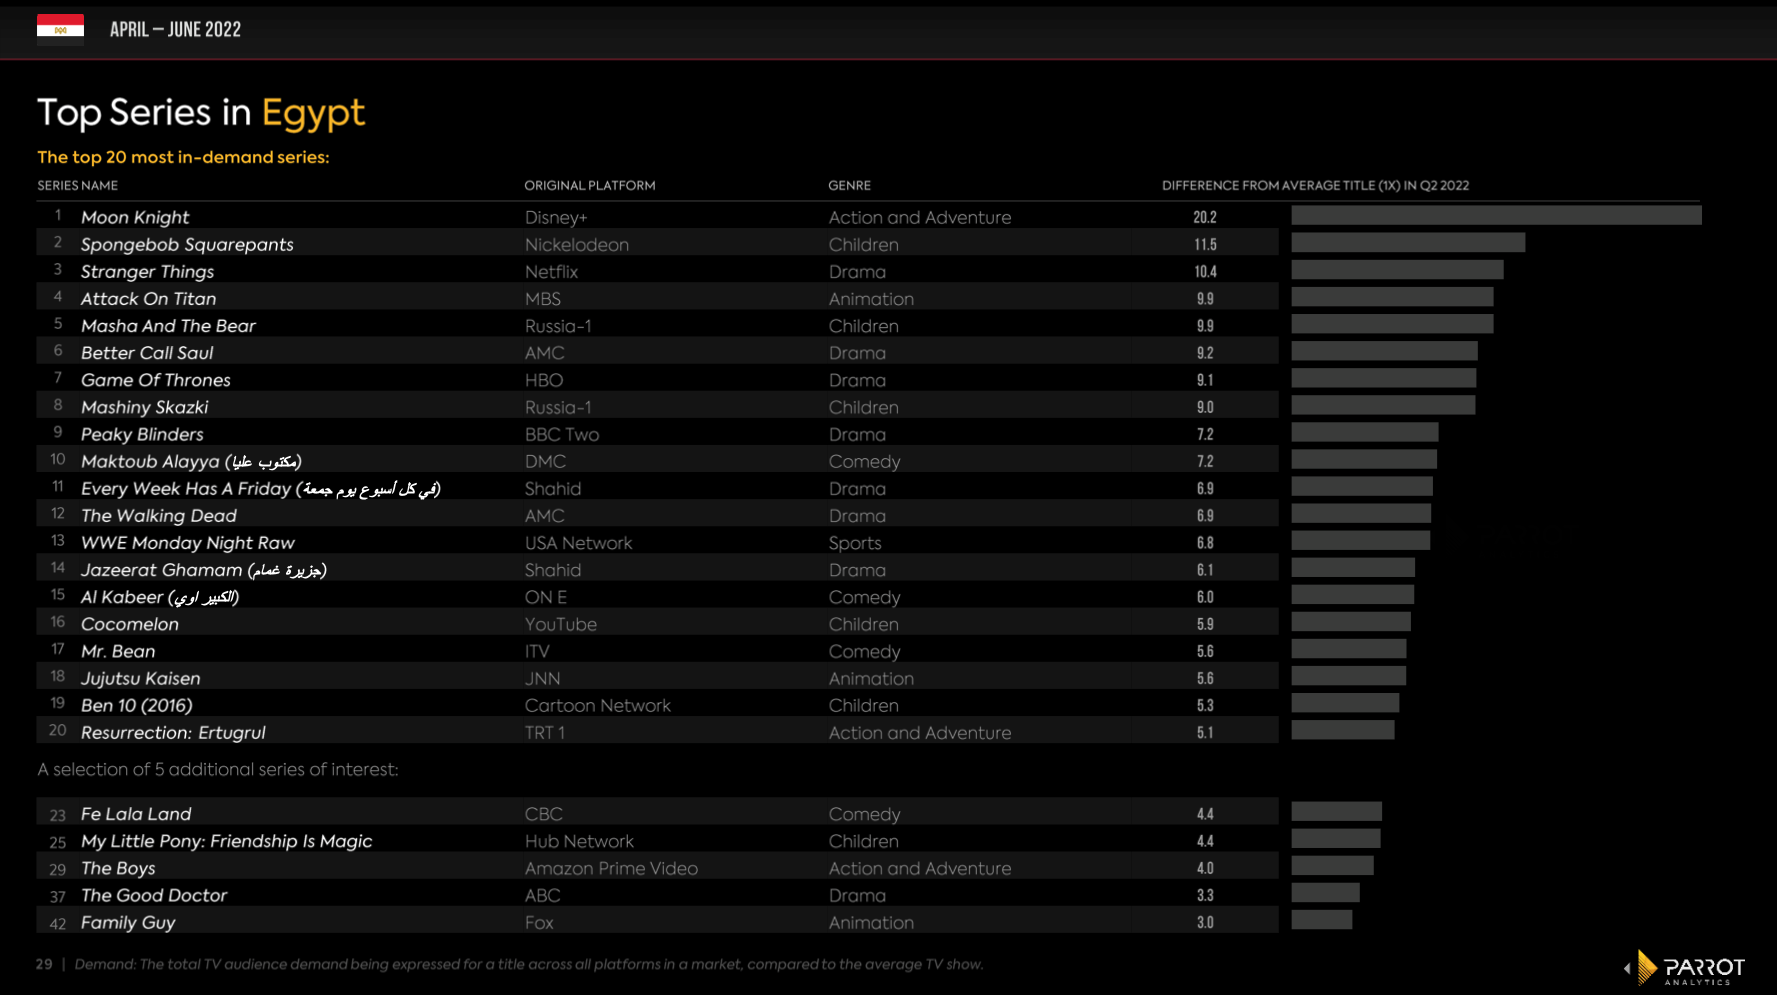Select the 'Difference from average title' column header
Viewport: 1777px width, 995px height.
1315,185
